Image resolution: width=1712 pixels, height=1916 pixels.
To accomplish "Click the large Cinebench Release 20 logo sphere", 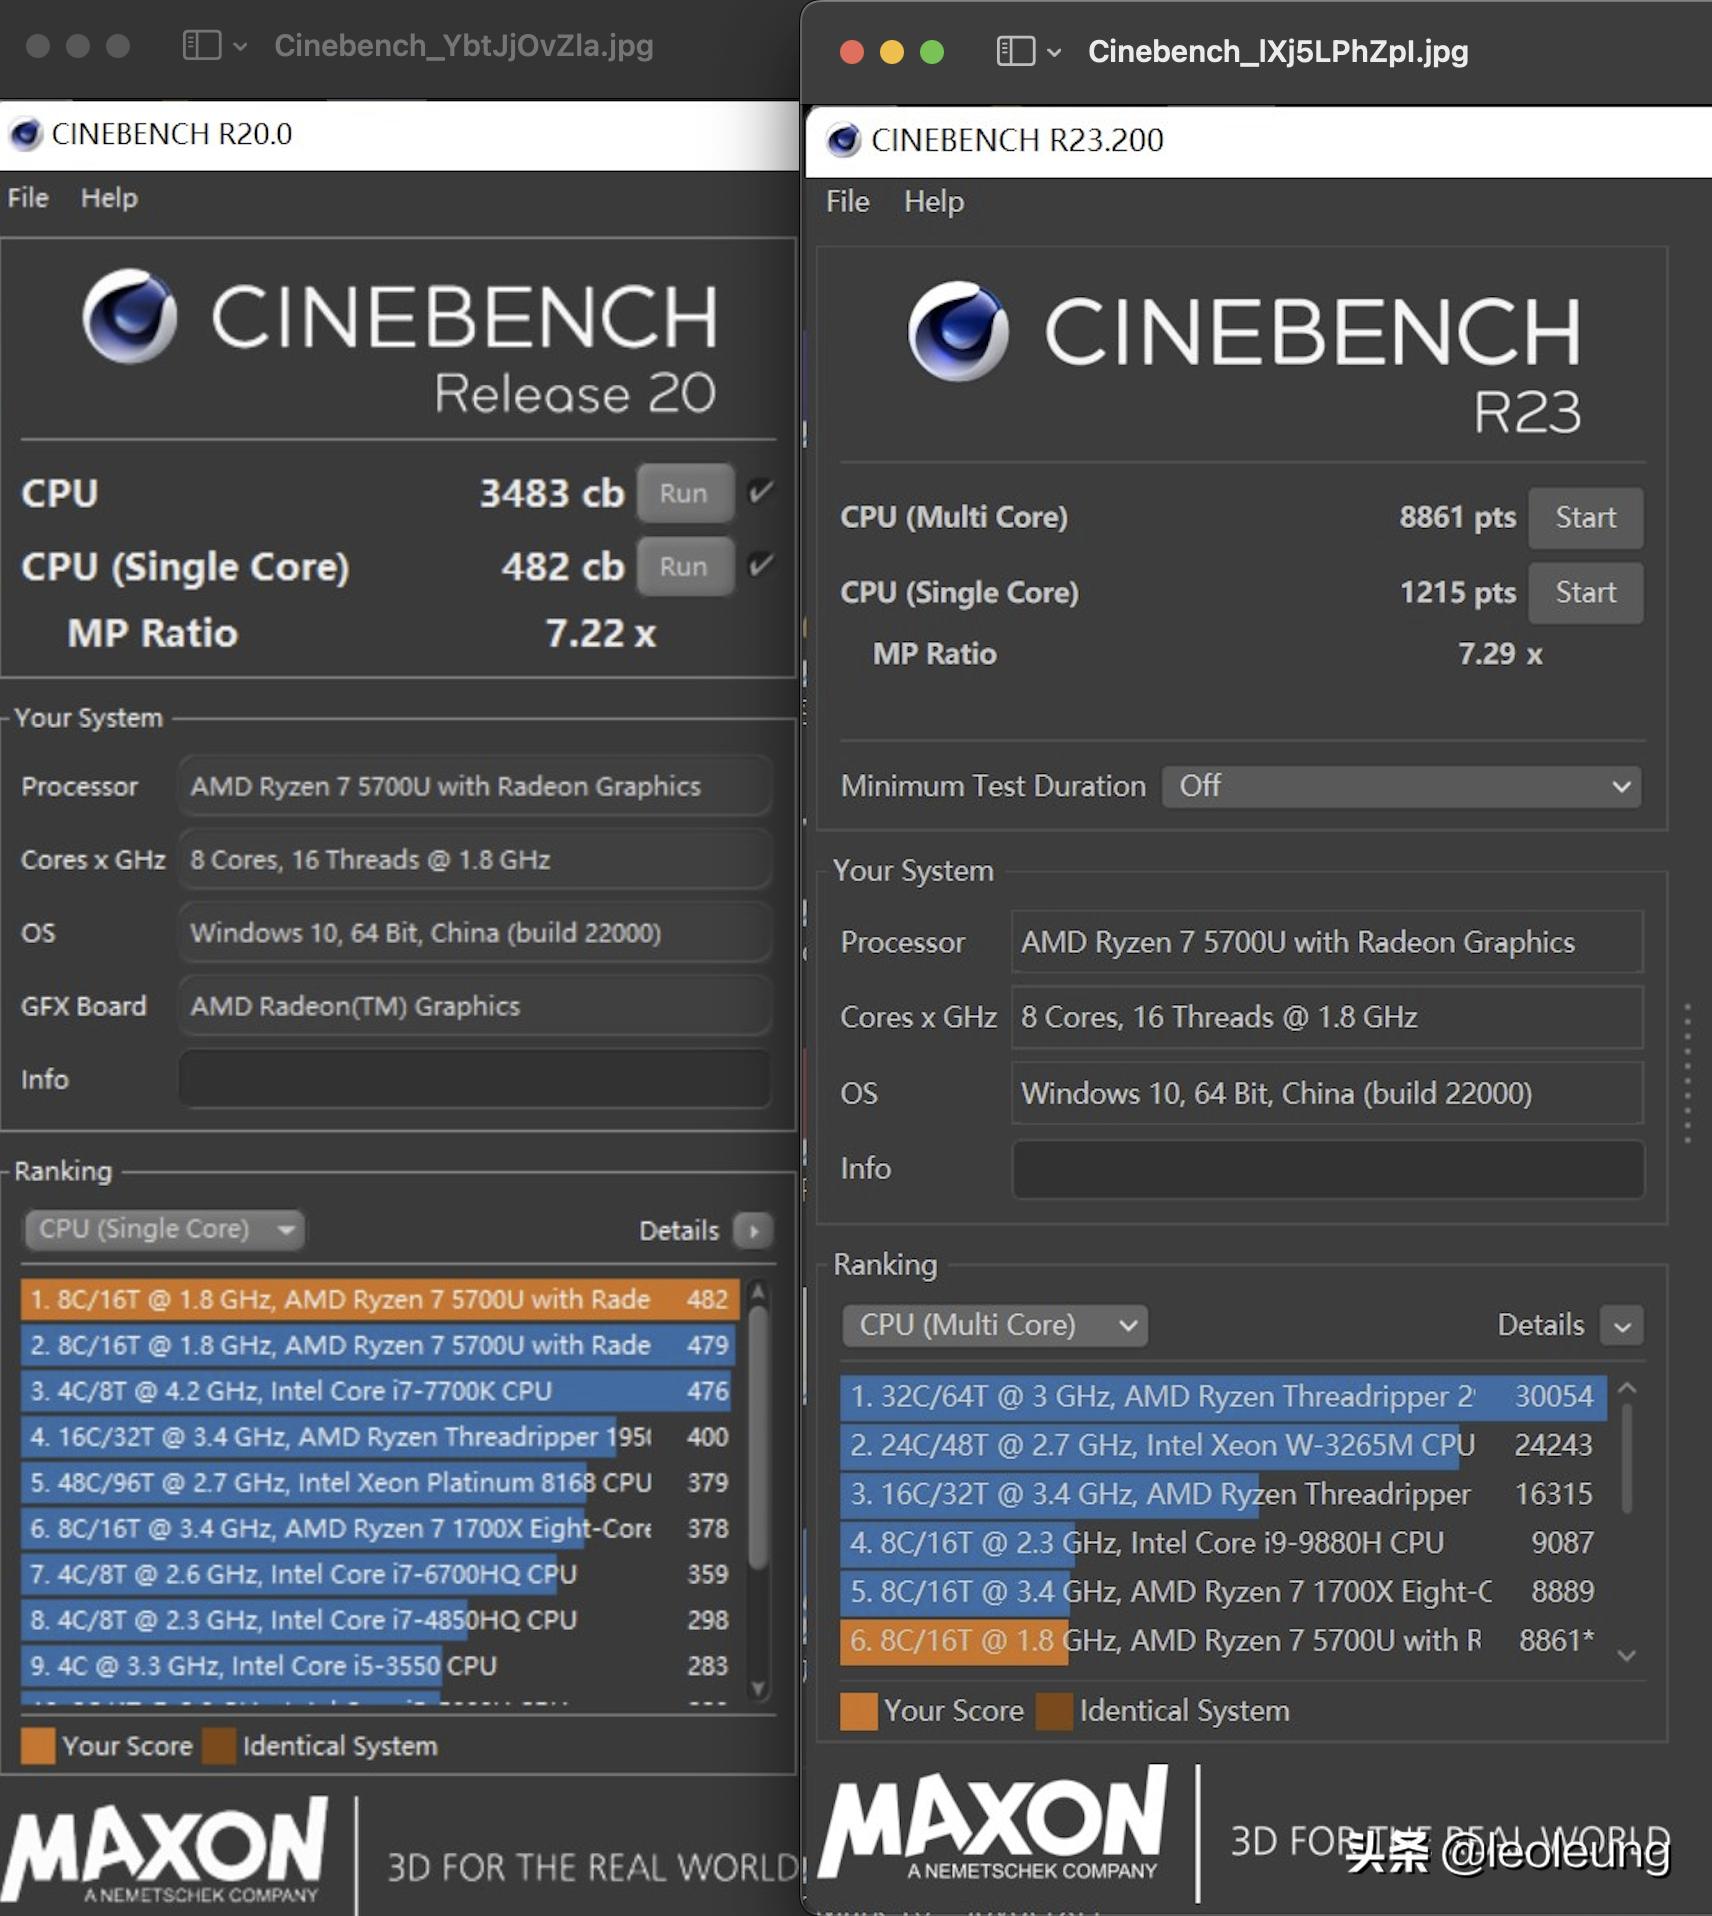I will [x=129, y=316].
